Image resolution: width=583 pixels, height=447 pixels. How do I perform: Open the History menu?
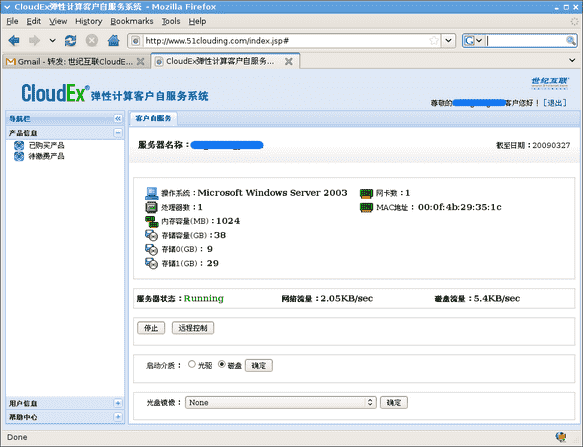click(88, 21)
